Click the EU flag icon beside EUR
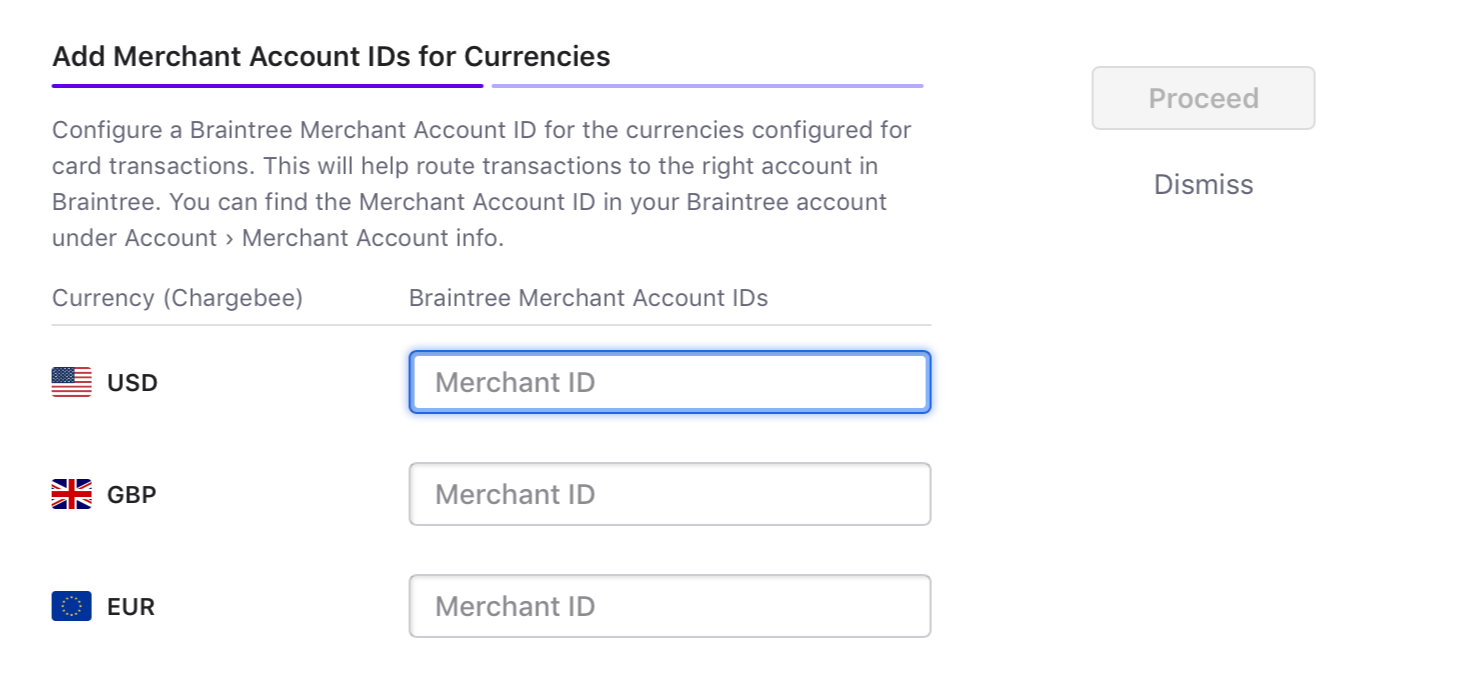Screen dimensions: 1458x698 71,606
